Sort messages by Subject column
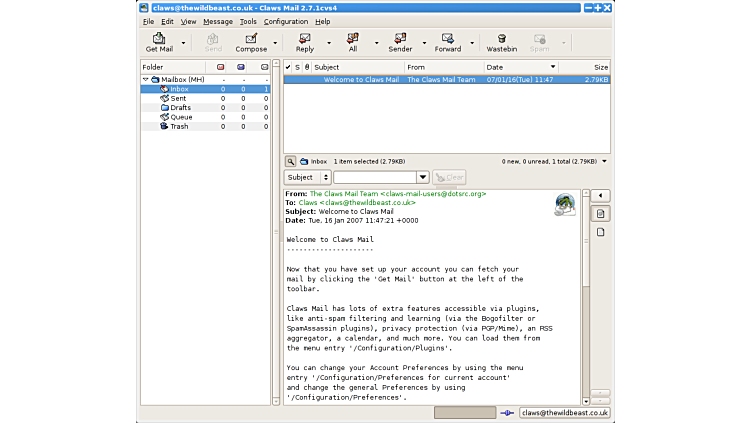The image size is (752, 423). tap(358, 67)
